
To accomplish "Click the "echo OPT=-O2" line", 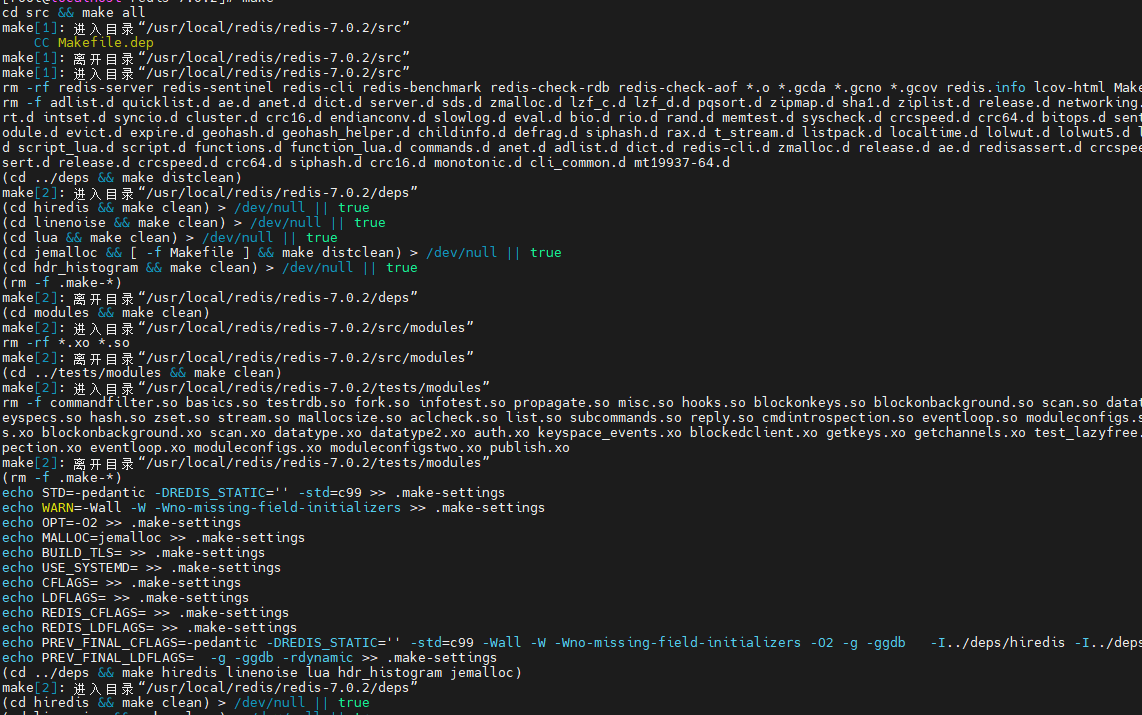I will tap(121, 522).
